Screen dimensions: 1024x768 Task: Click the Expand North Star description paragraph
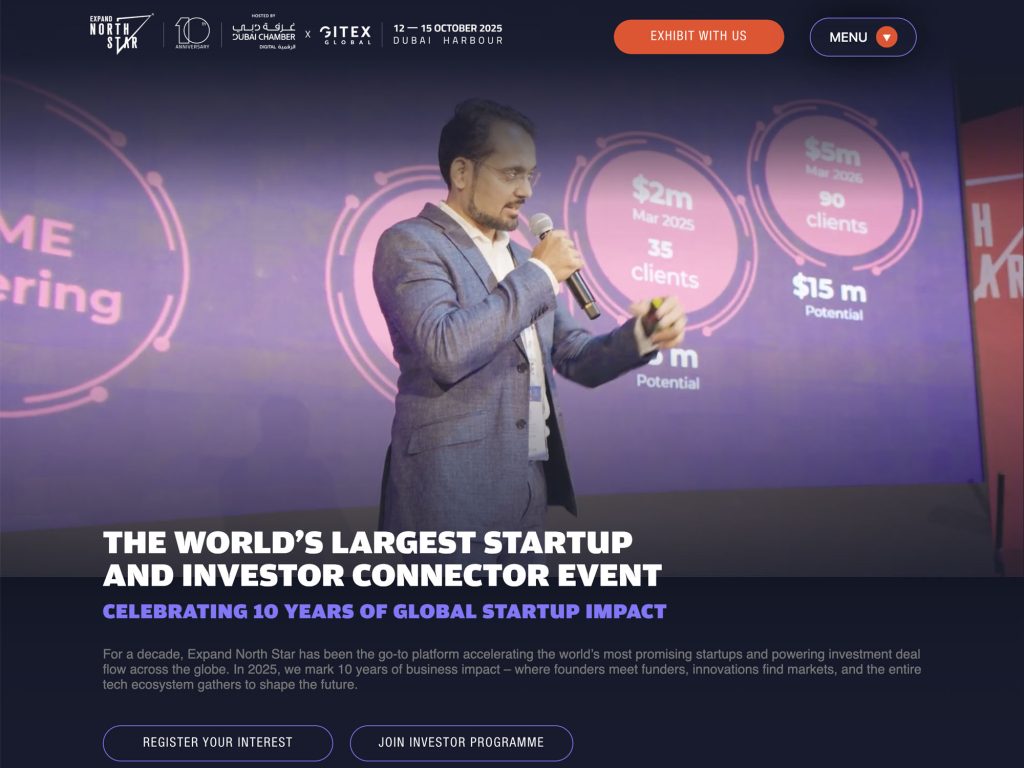(x=512, y=669)
